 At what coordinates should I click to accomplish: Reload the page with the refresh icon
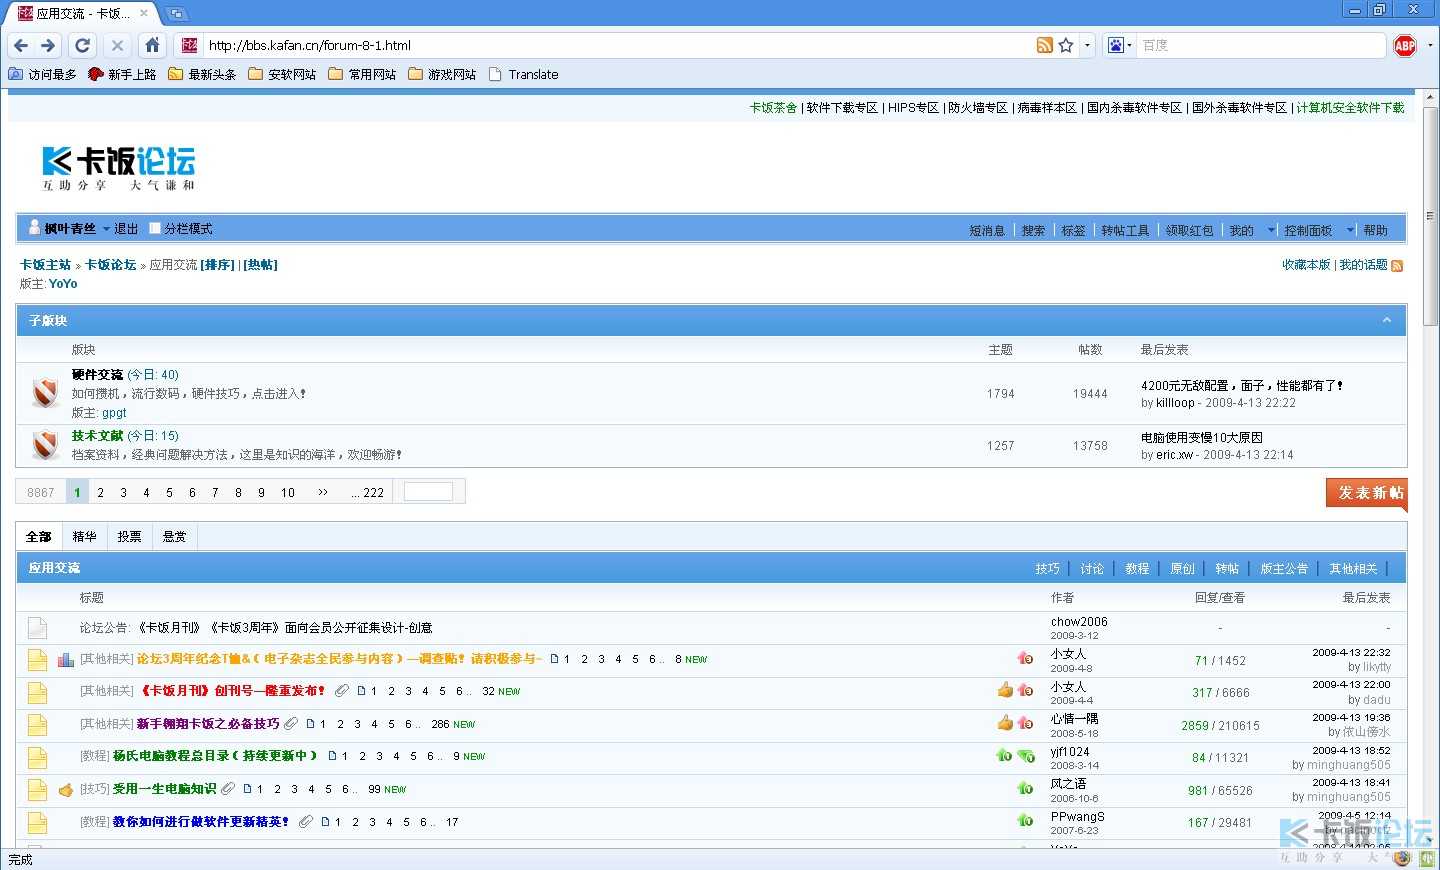(83, 45)
